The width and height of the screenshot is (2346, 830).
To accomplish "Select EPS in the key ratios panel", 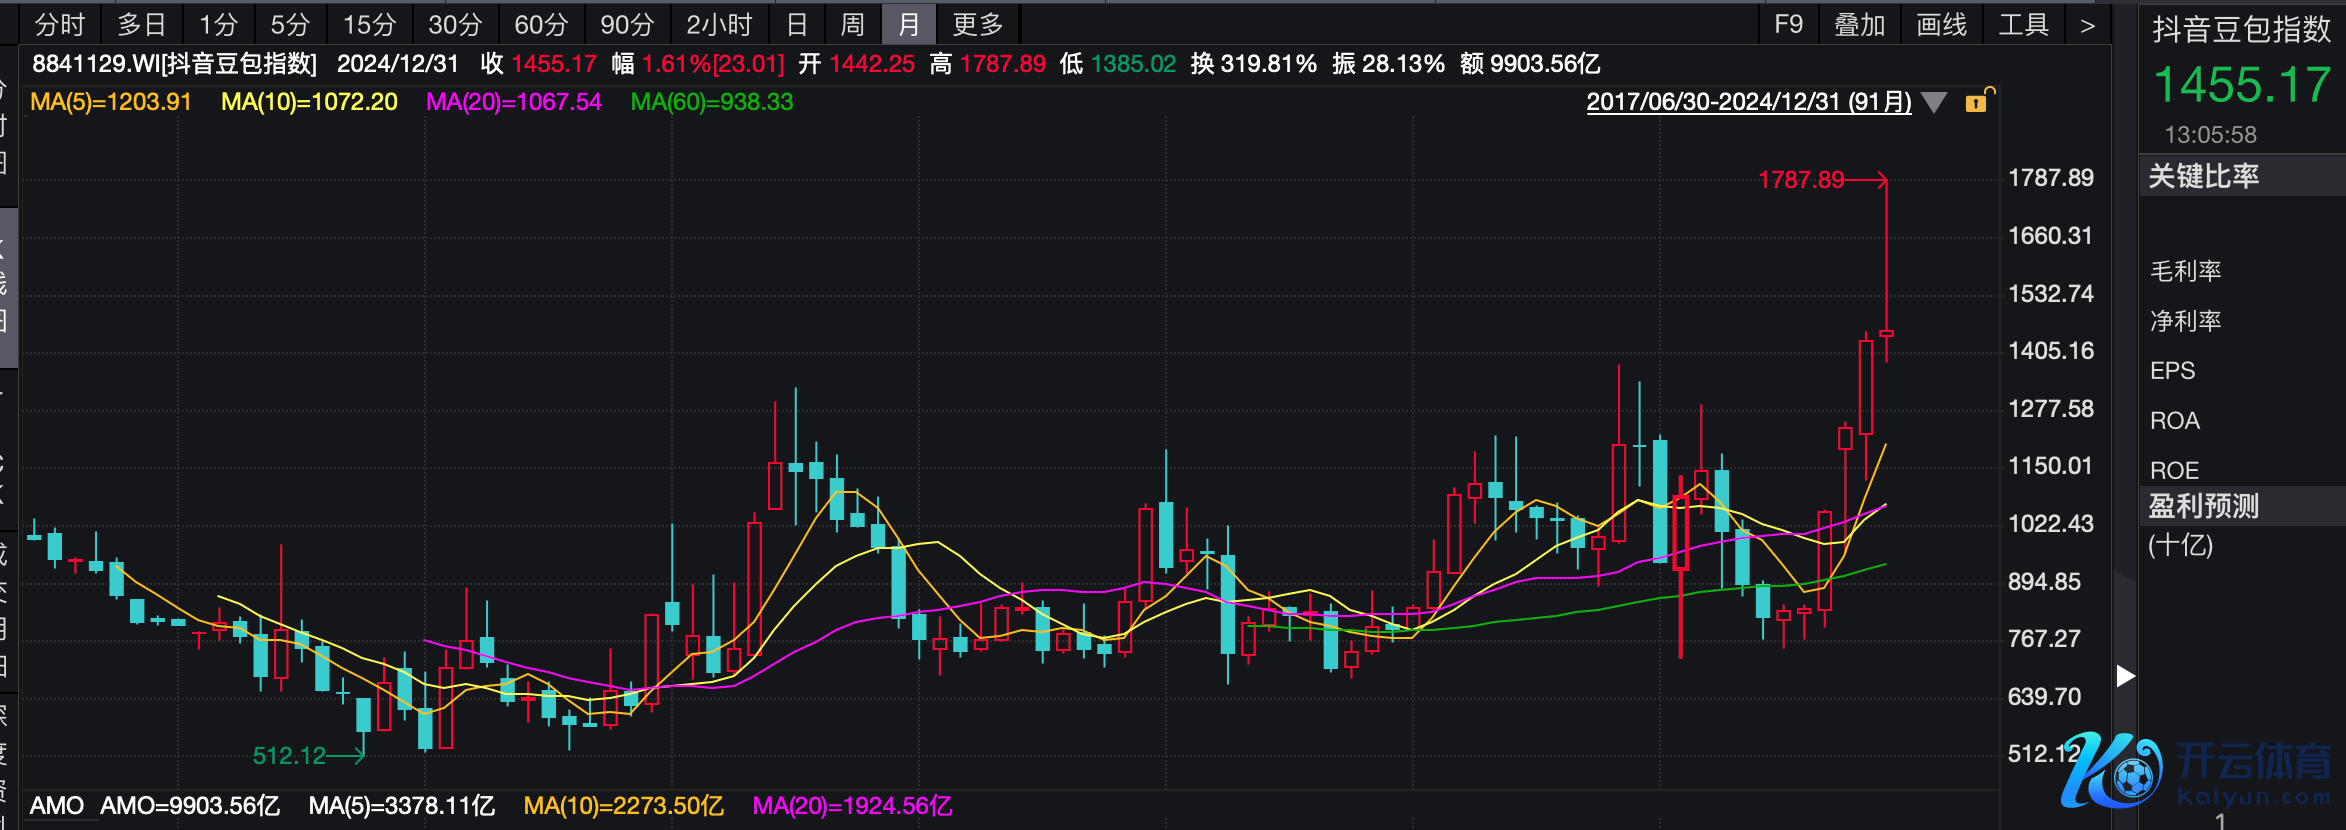I will [x=2172, y=371].
